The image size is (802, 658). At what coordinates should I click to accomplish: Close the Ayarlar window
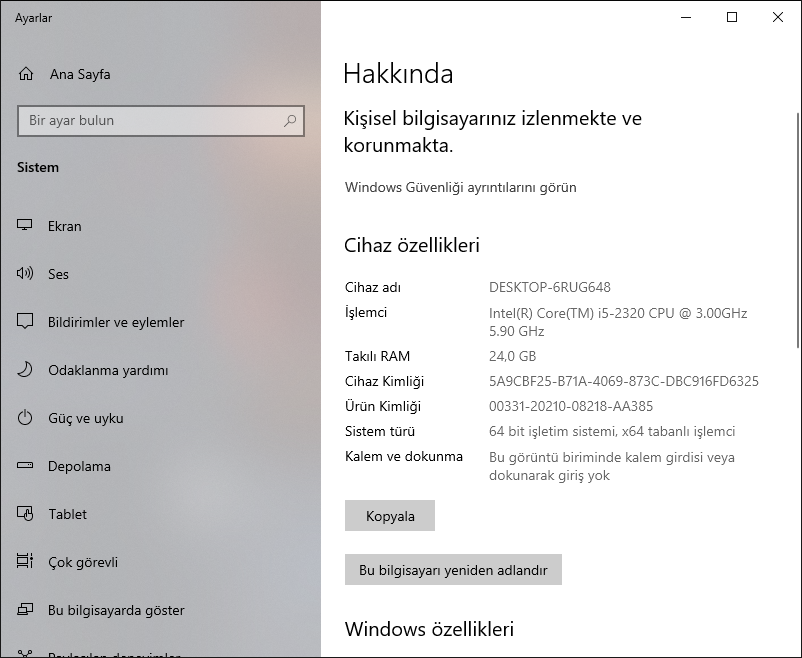[778, 17]
